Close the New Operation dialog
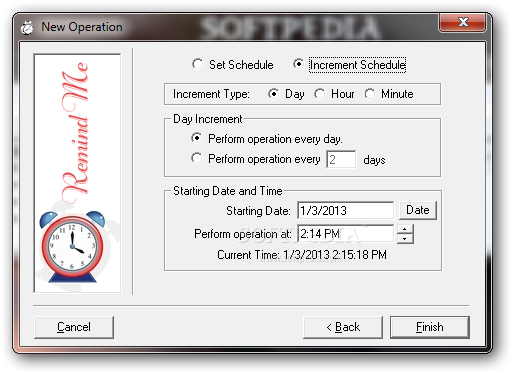513x374 pixels. (462, 22)
